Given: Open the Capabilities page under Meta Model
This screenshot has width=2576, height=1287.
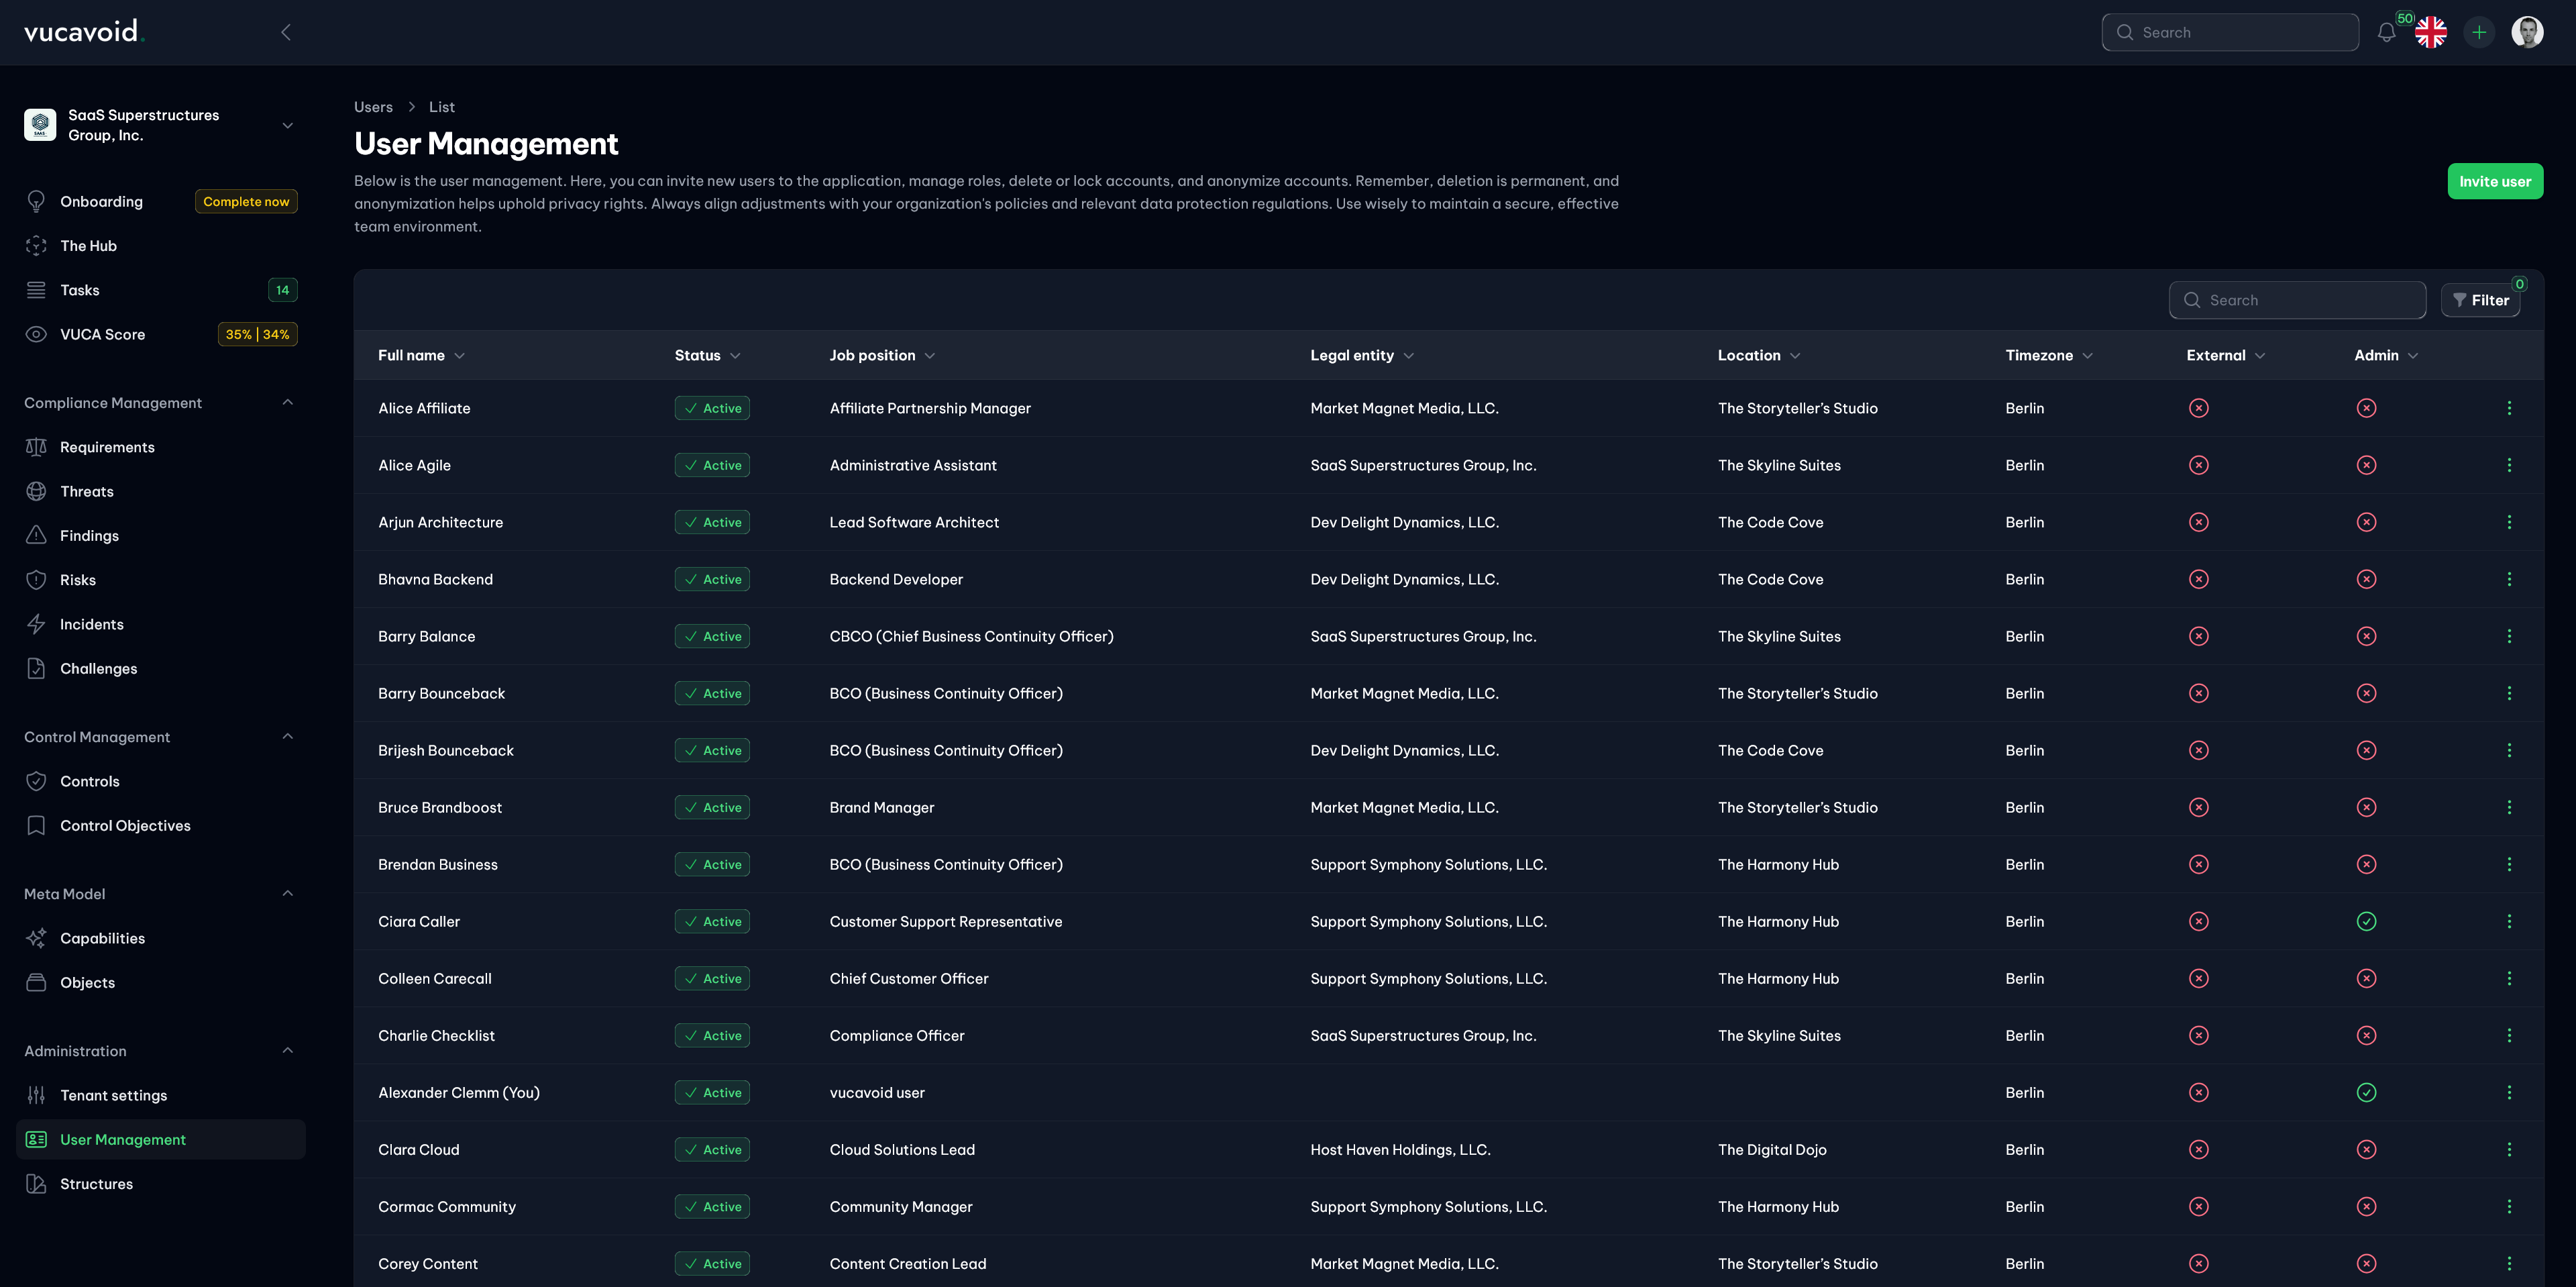Looking at the screenshot, I should [x=103, y=938].
